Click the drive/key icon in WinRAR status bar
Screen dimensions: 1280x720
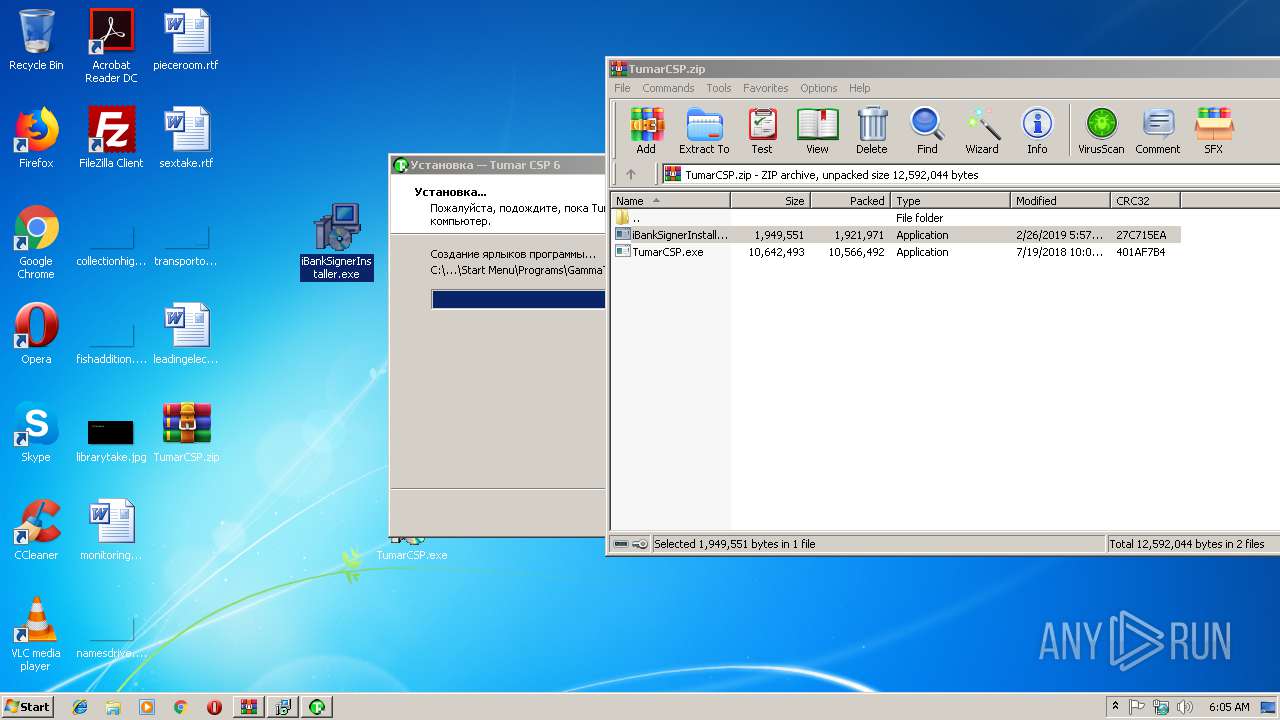tap(629, 544)
